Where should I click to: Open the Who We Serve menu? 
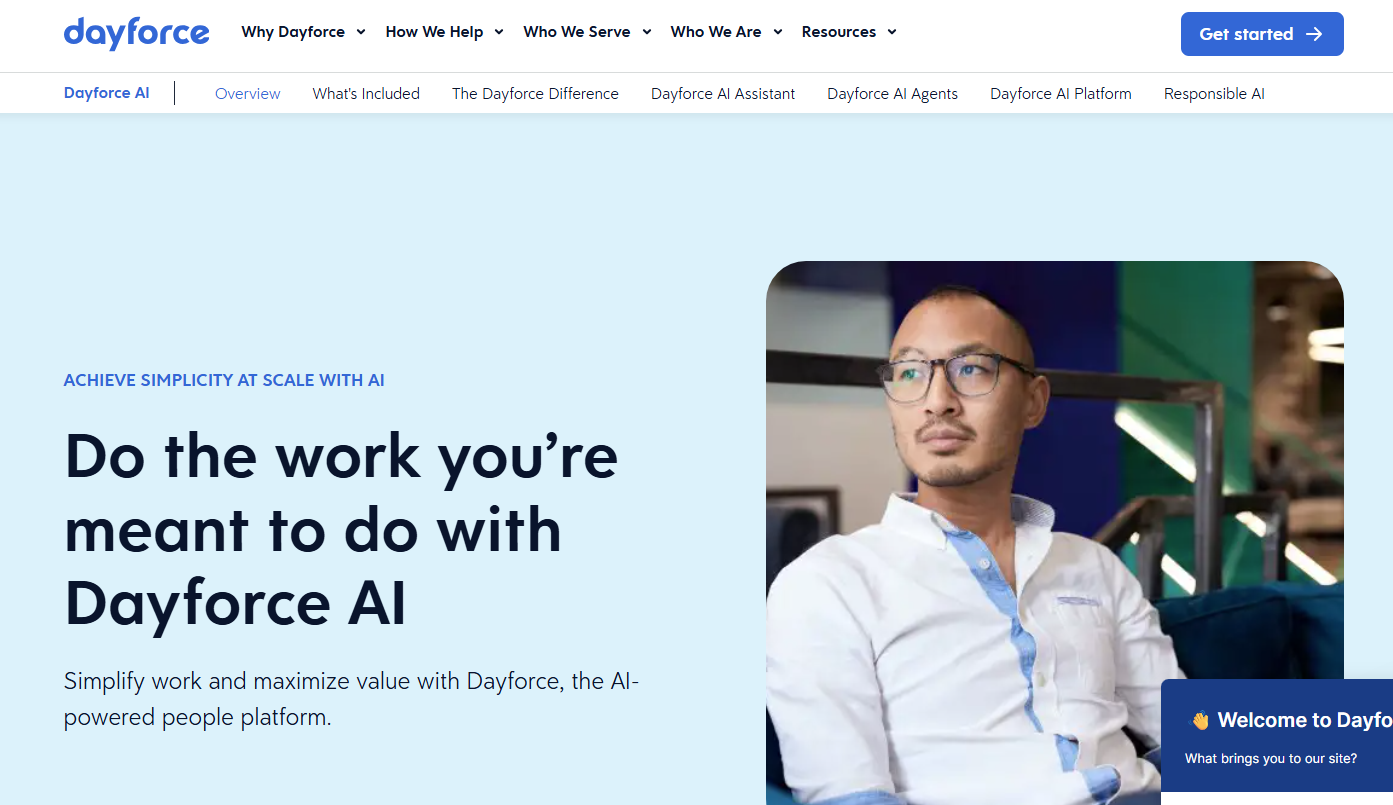(588, 32)
